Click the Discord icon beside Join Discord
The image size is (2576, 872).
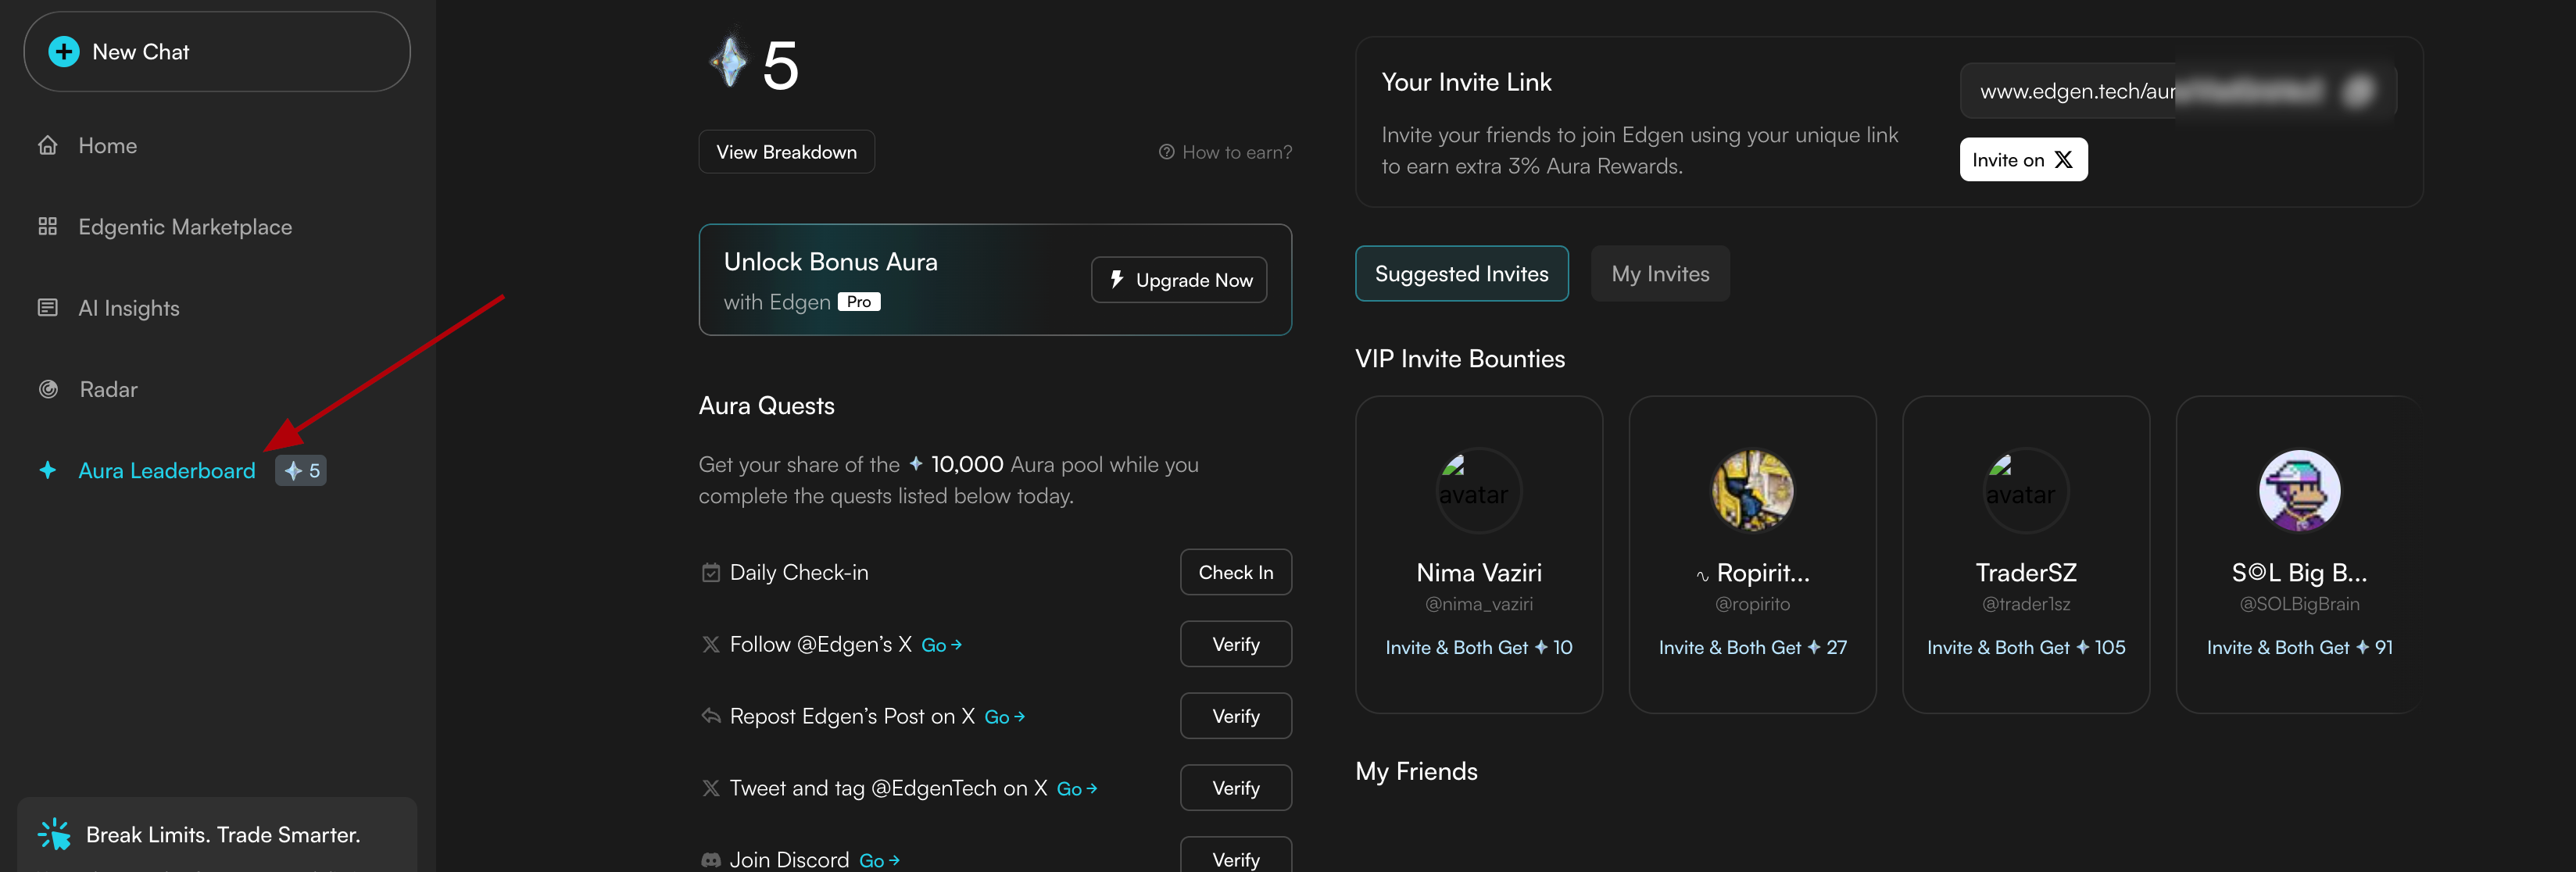coord(711,860)
